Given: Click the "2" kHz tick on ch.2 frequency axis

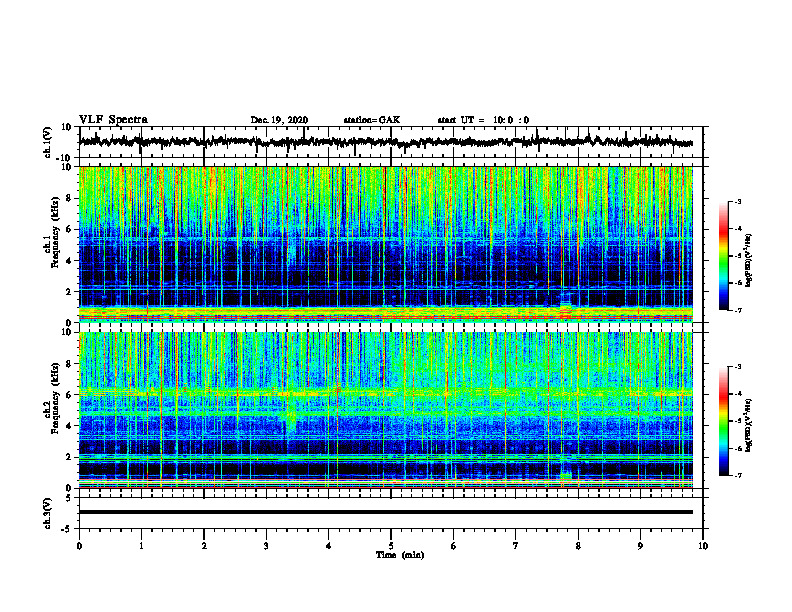Looking at the screenshot, I should click(69, 457).
